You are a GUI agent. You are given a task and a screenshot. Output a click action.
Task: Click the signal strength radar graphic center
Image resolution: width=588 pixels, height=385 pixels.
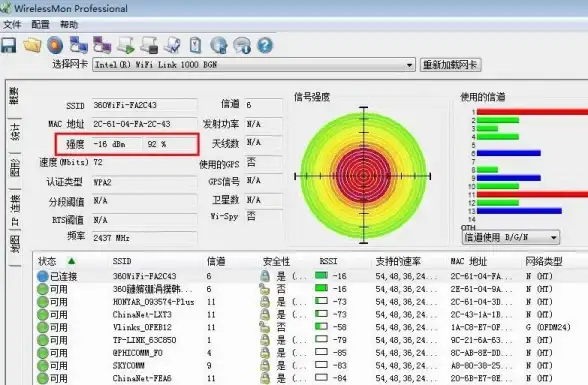[363, 175]
